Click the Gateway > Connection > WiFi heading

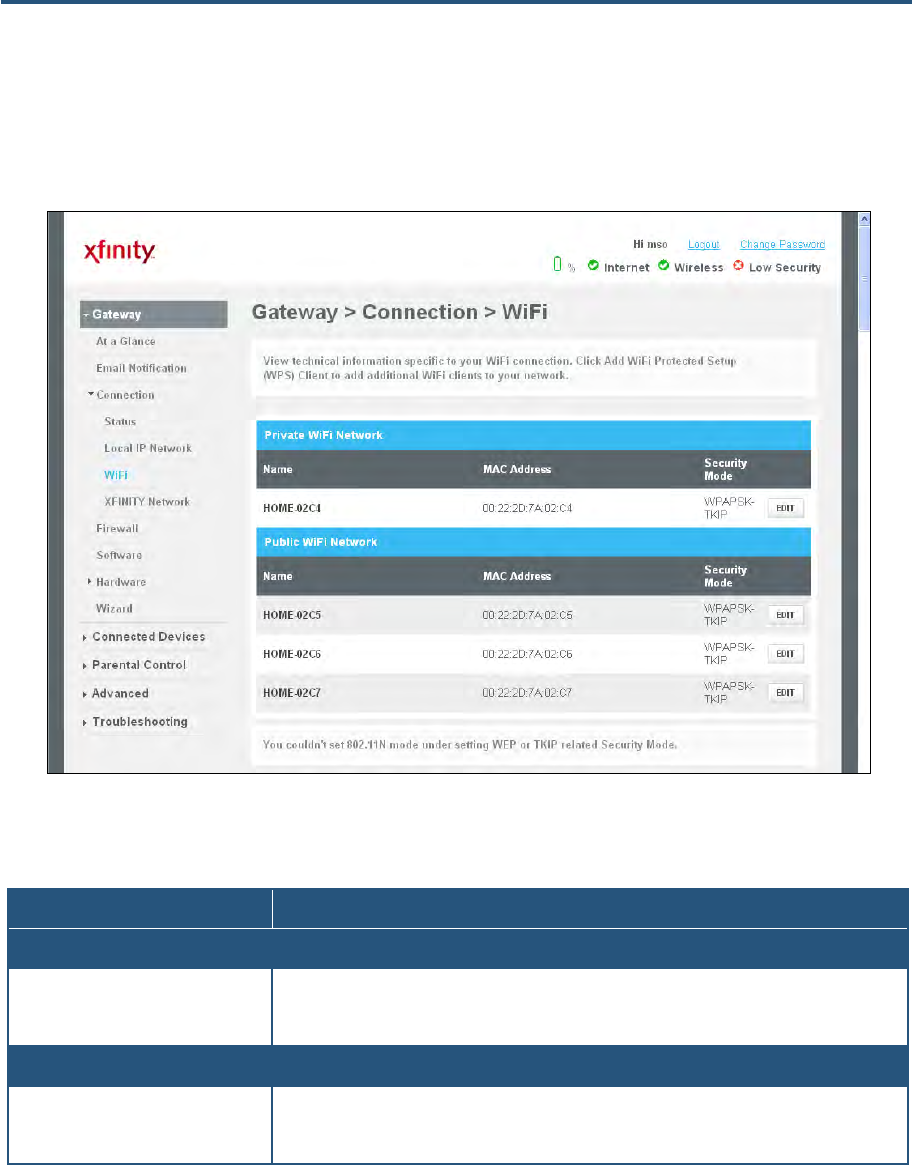point(400,313)
